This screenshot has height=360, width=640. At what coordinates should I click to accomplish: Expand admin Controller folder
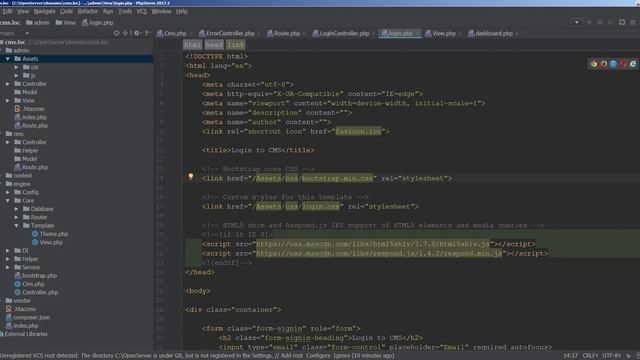[8, 84]
